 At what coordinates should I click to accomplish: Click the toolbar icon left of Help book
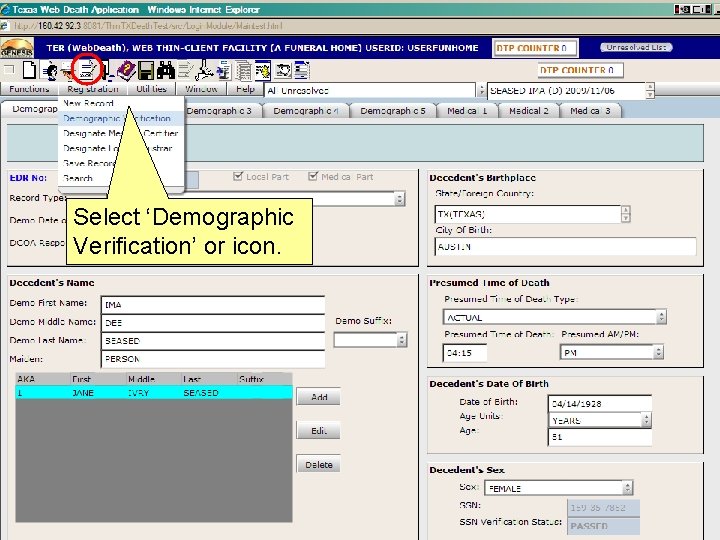click(107, 71)
